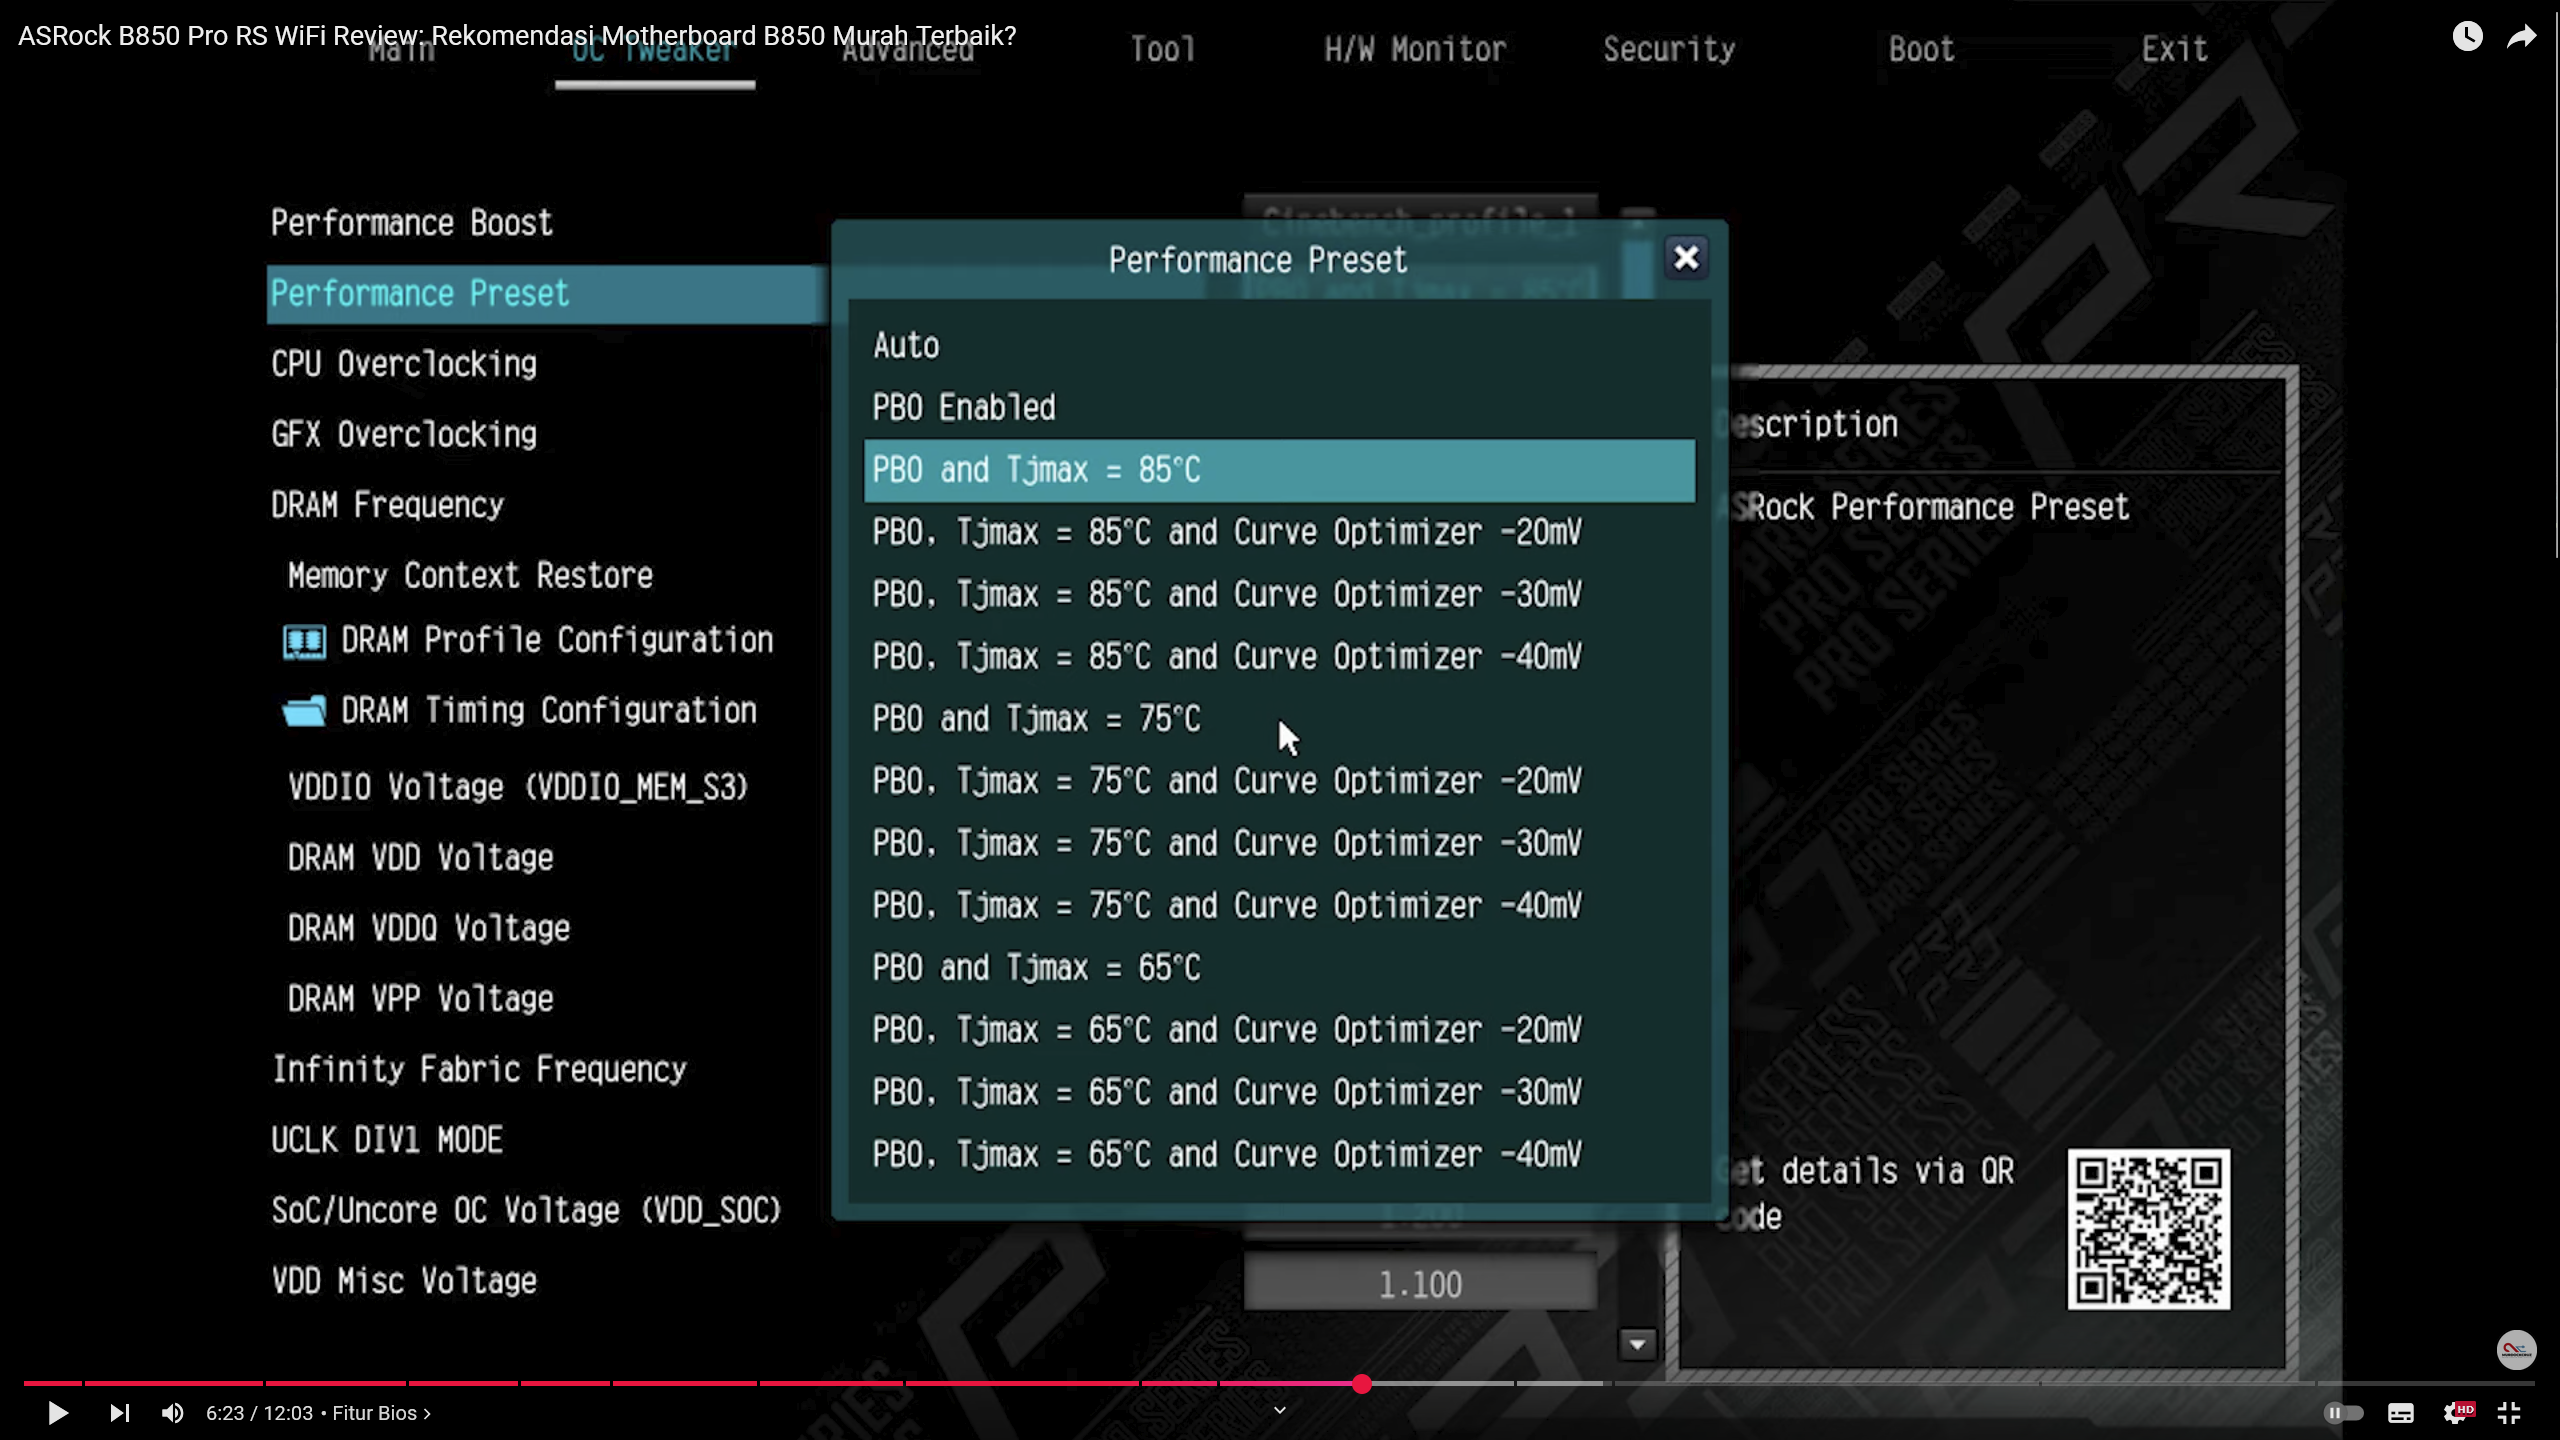Screen dimensions: 2560x1440
Task: Open DRAM Profile Configuration entry
Action: point(556,640)
